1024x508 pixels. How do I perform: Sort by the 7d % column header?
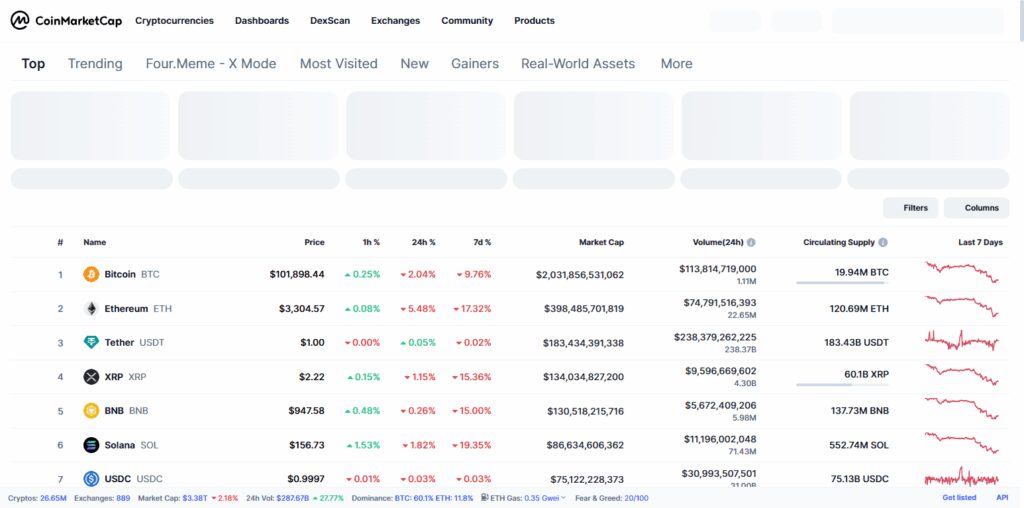coord(482,242)
